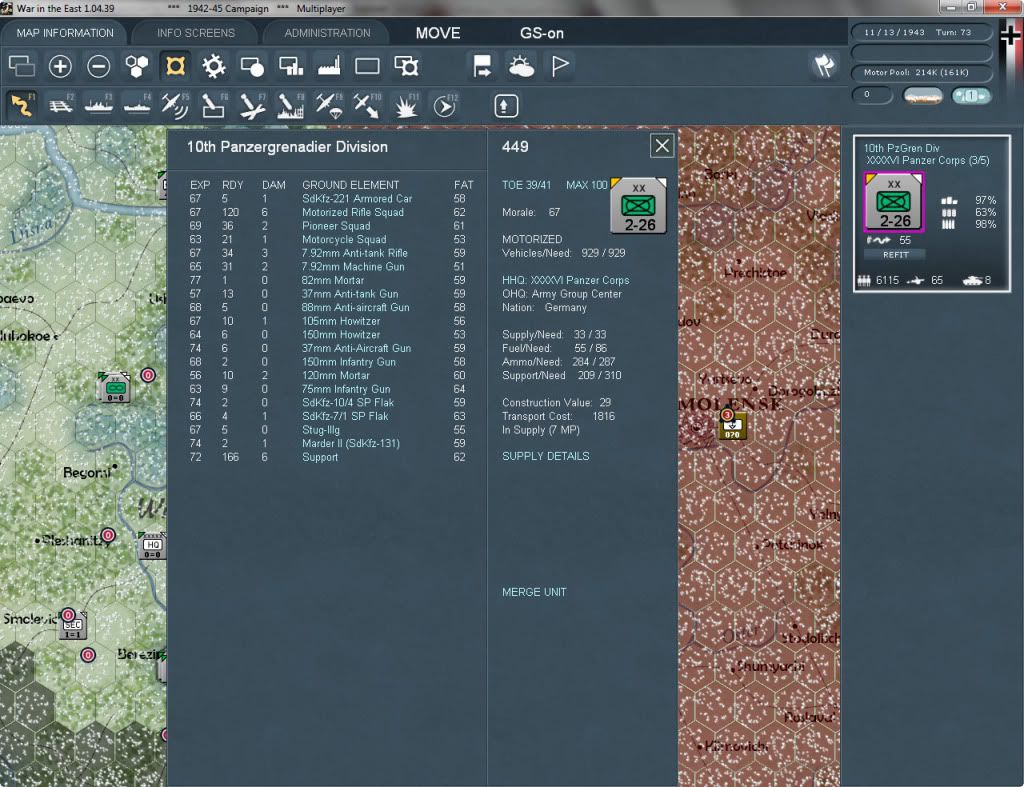Zoom in the map with the plus icon
Viewport: 1024px width, 787px height.
click(x=60, y=66)
